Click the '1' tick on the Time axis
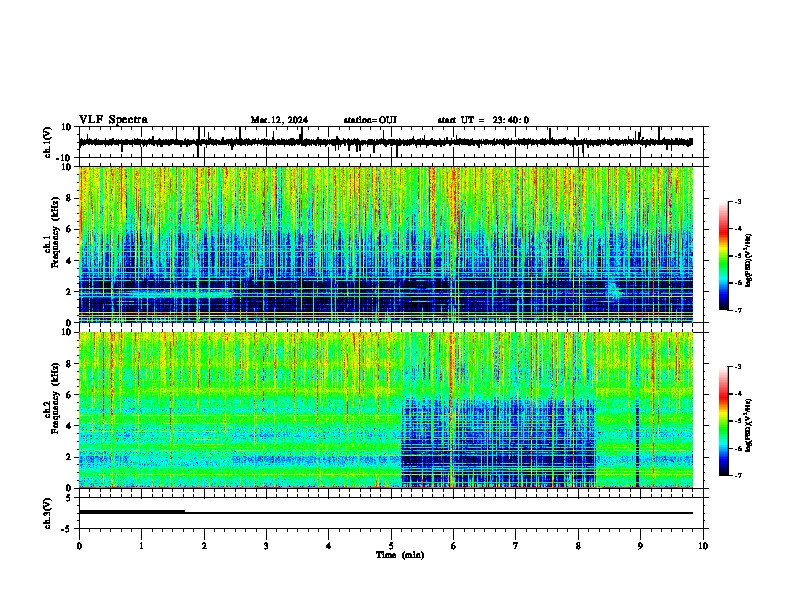The height and width of the screenshot is (612, 792). [x=141, y=546]
